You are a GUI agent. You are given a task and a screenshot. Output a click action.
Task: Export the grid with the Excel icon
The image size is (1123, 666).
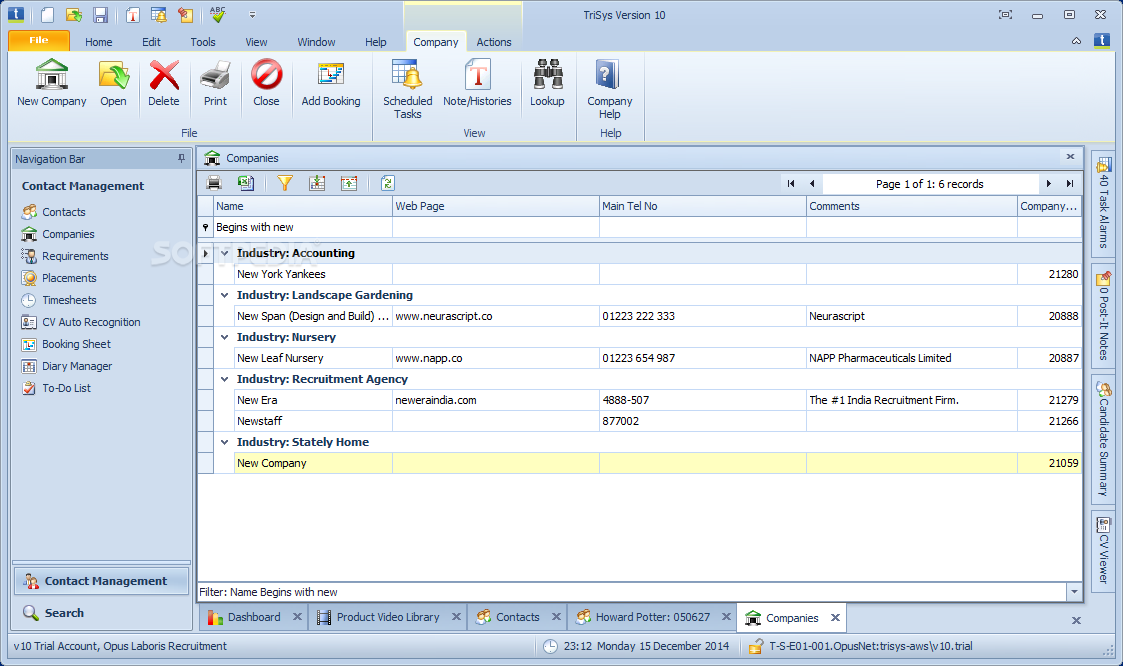tap(245, 183)
